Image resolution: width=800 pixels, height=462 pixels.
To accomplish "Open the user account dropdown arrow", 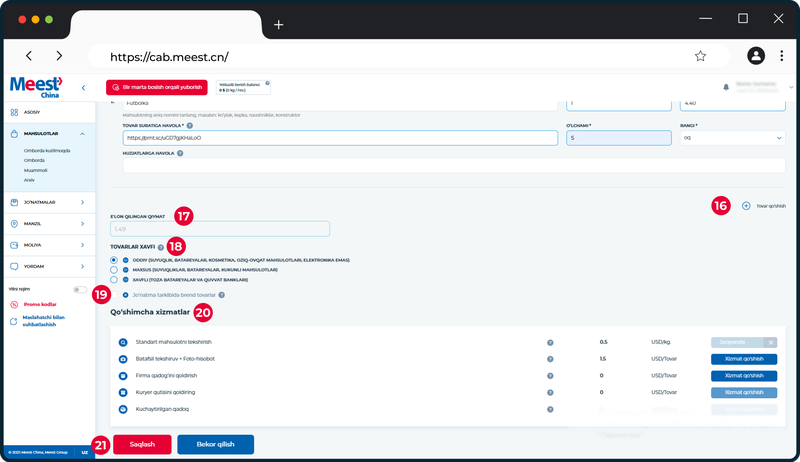I will point(791,87).
